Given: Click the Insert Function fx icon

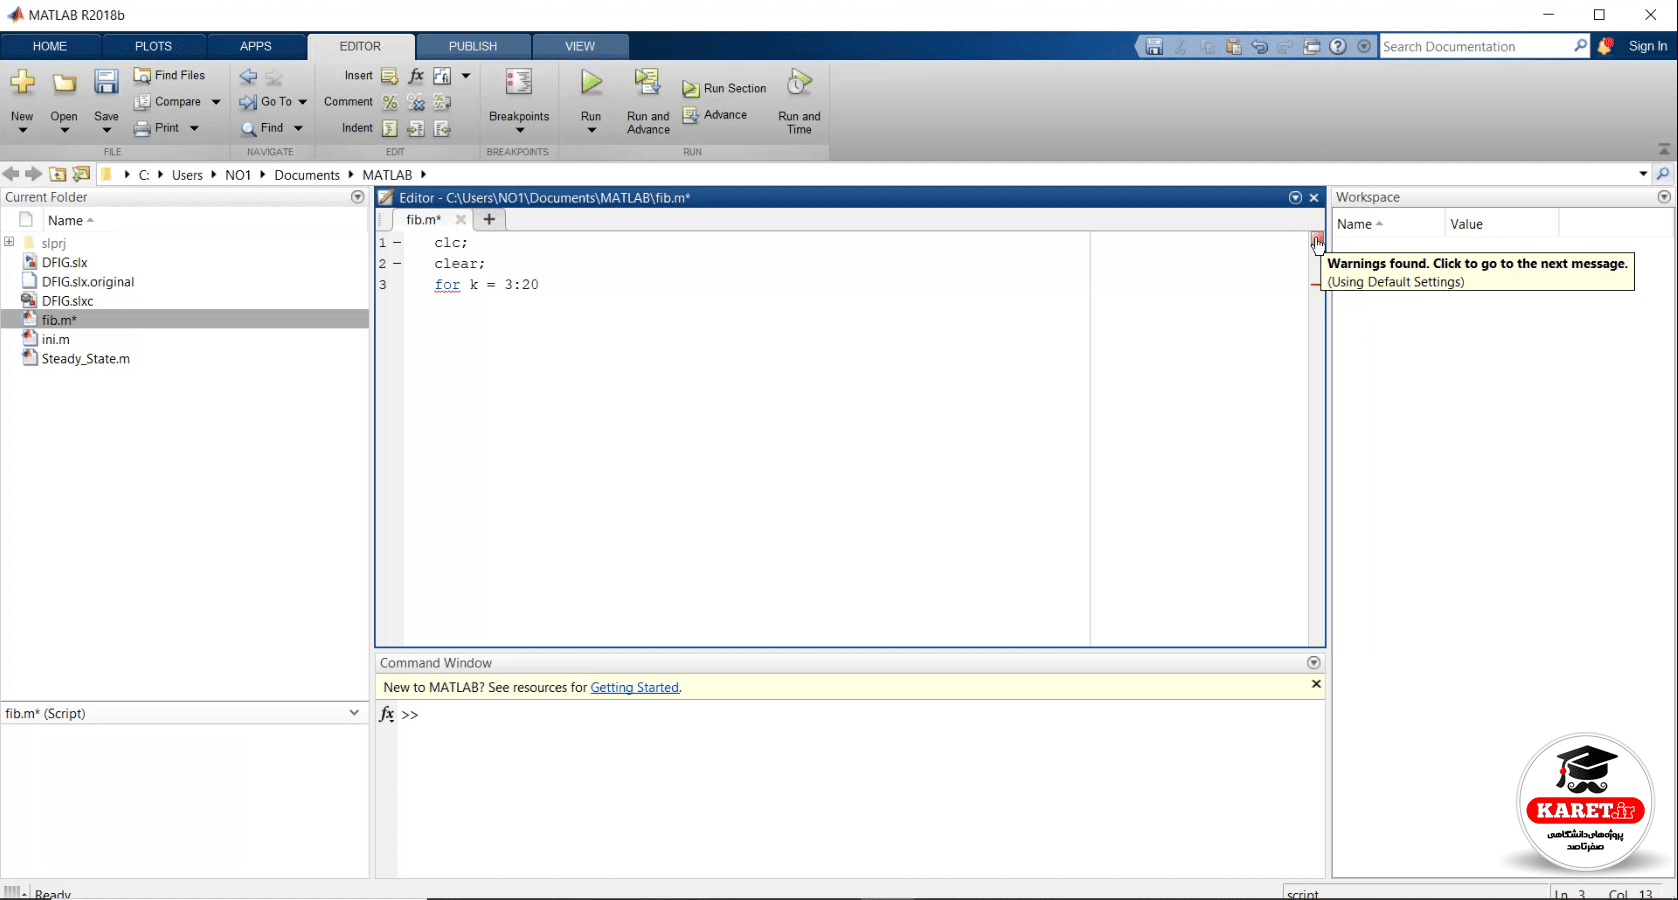Looking at the screenshot, I should click(416, 76).
